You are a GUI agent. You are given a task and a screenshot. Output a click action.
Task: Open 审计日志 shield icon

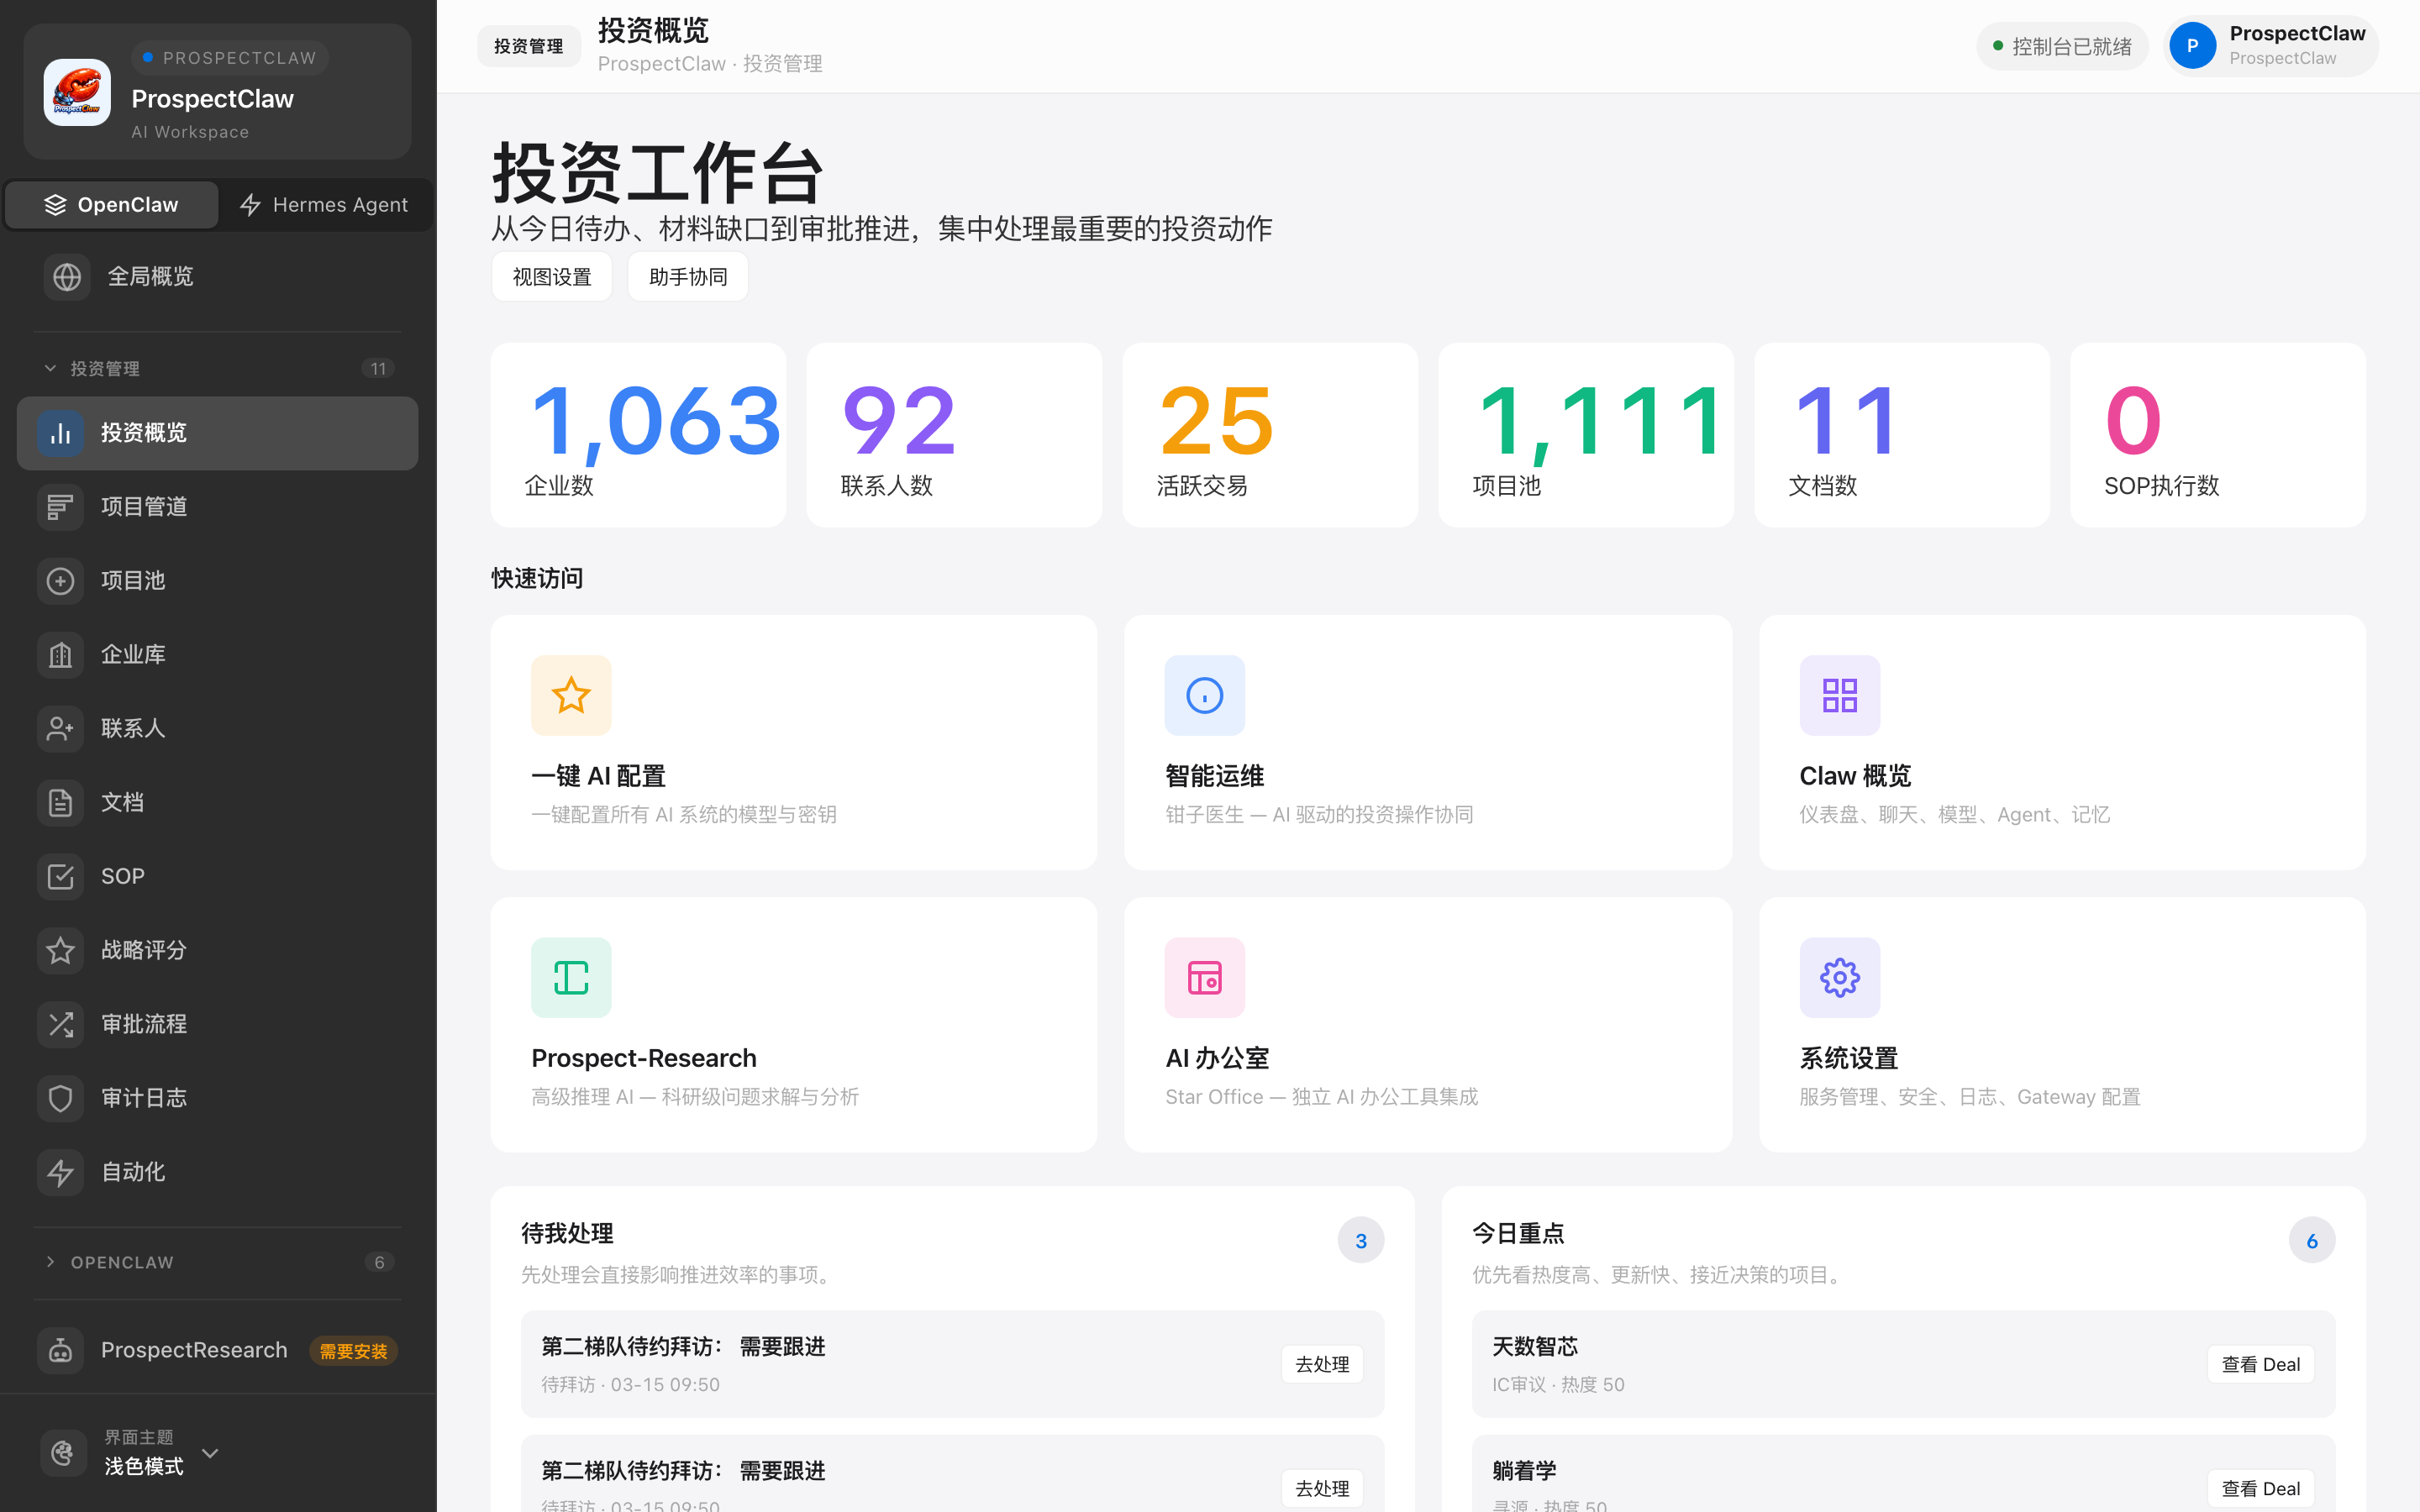tap(60, 1097)
